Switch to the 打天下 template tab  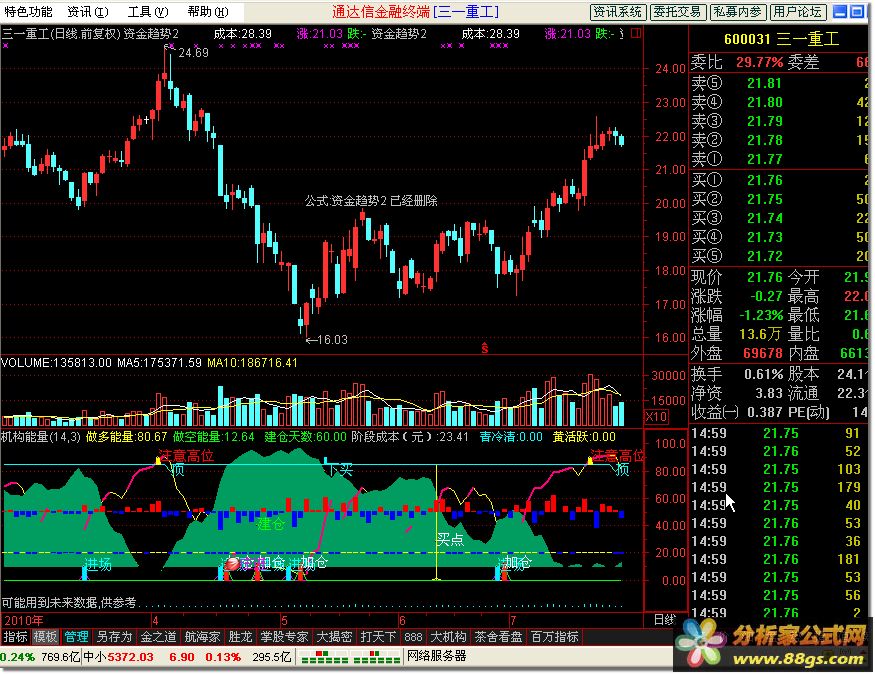point(378,637)
